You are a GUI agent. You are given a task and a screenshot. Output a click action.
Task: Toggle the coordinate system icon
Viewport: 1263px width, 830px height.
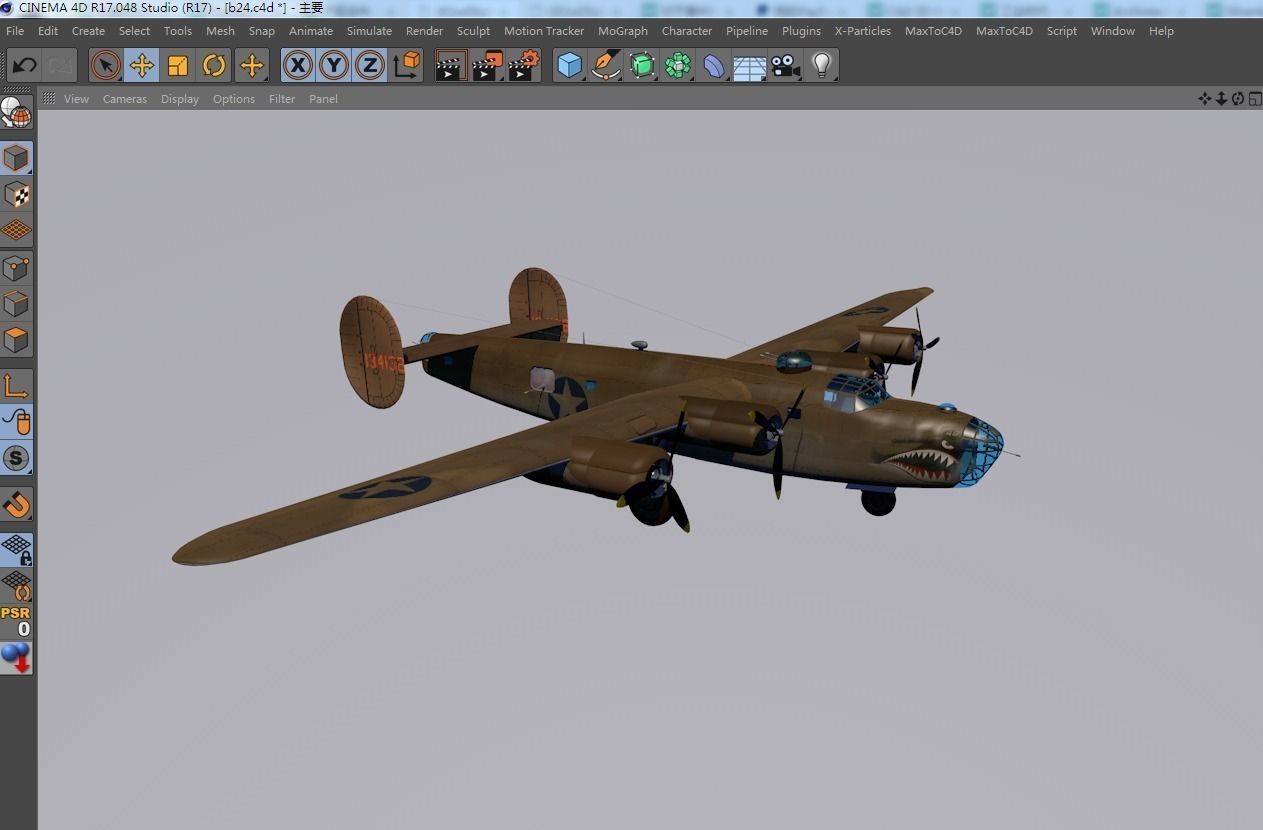(406, 66)
